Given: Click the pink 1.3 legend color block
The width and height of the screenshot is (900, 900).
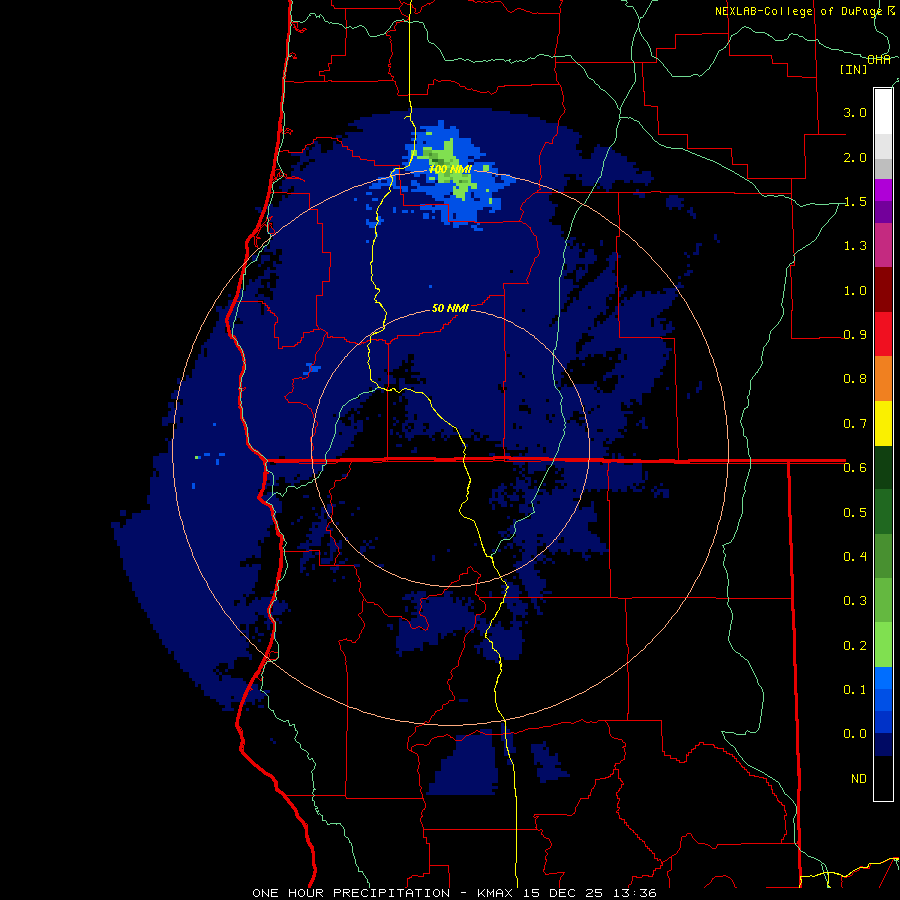Looking at the screenshot, I should click(x=883, y=245).
